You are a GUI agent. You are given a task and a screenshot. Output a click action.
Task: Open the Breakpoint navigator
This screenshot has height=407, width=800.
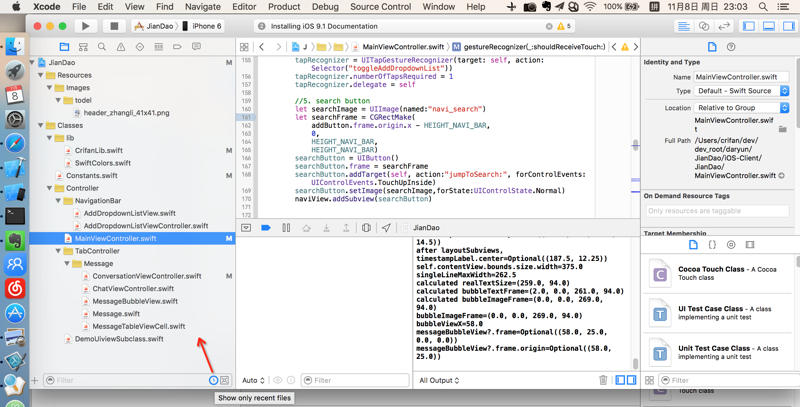(177, 47)
